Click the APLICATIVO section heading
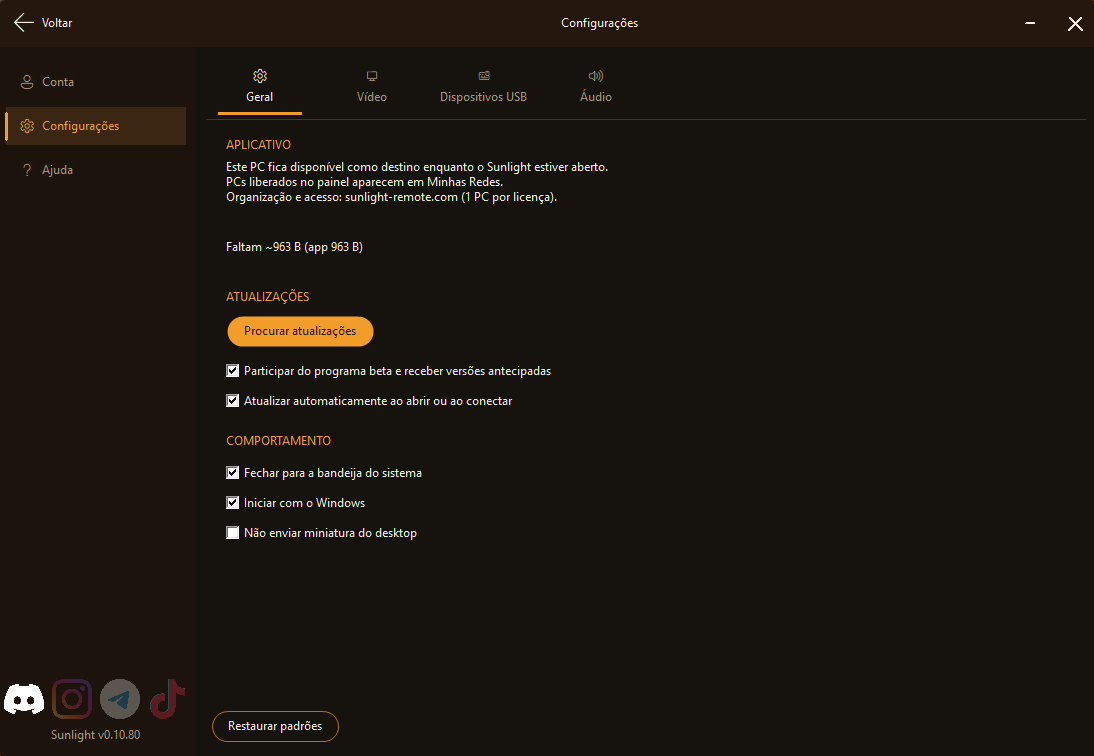Screen dimensions: 1094x756 coord(258,144)
